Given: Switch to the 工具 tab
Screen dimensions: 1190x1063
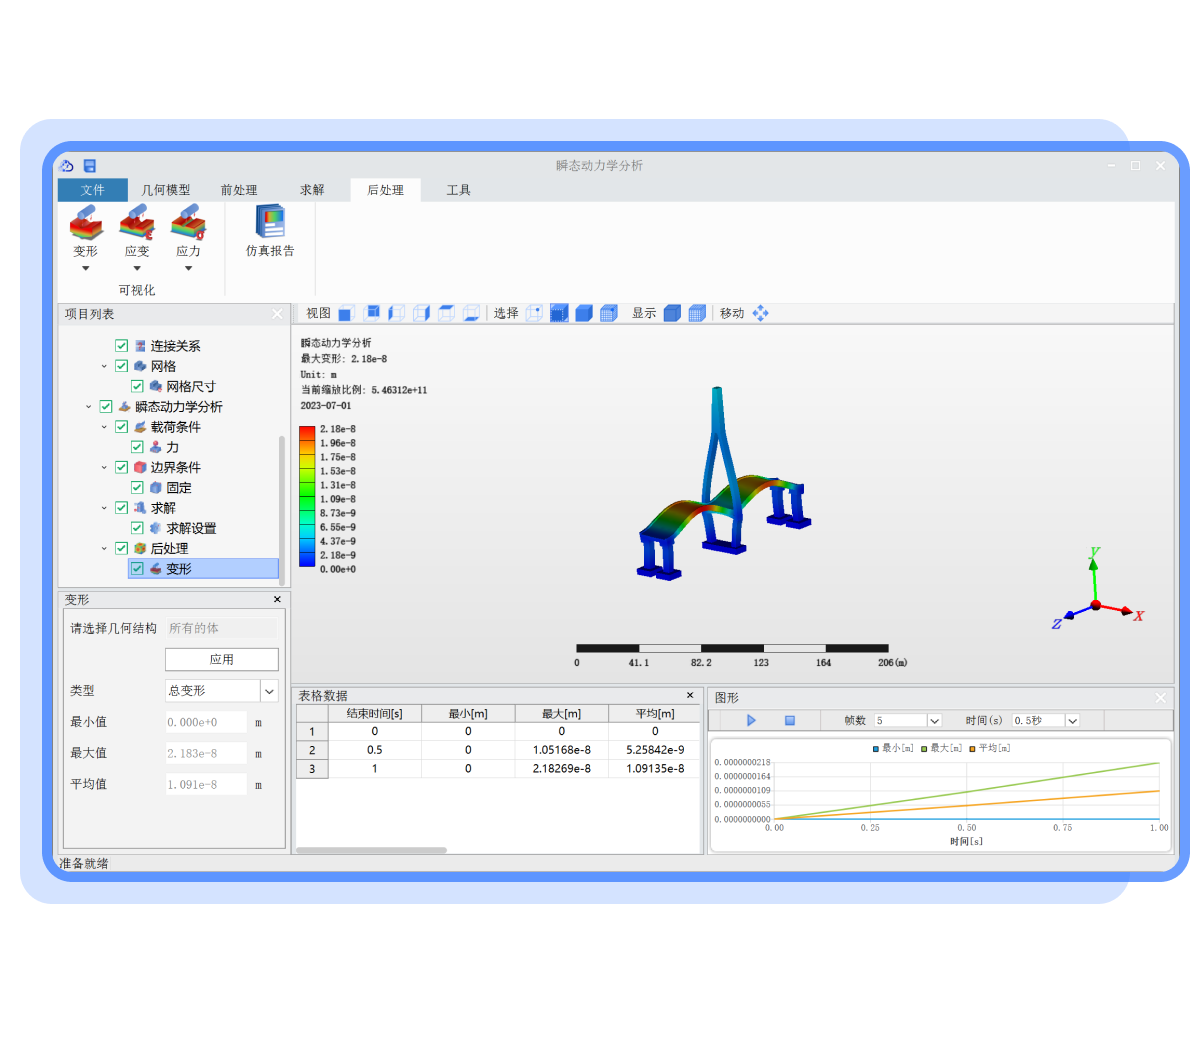Looking at the screenshot, I should click(458, 190).
